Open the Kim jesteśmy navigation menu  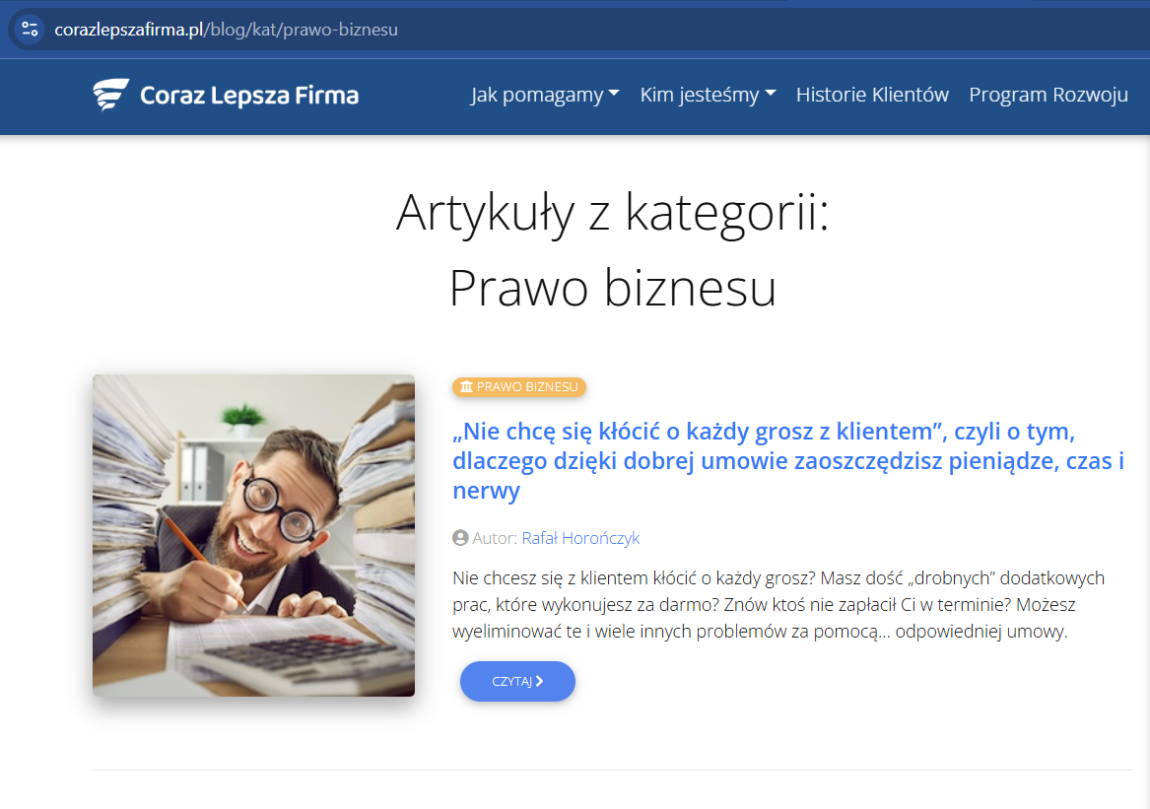[699, 95]
